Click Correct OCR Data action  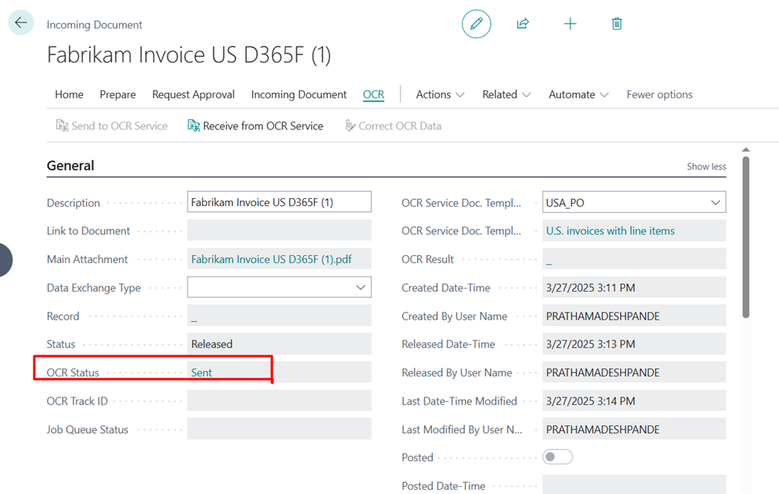click(393, 126)
